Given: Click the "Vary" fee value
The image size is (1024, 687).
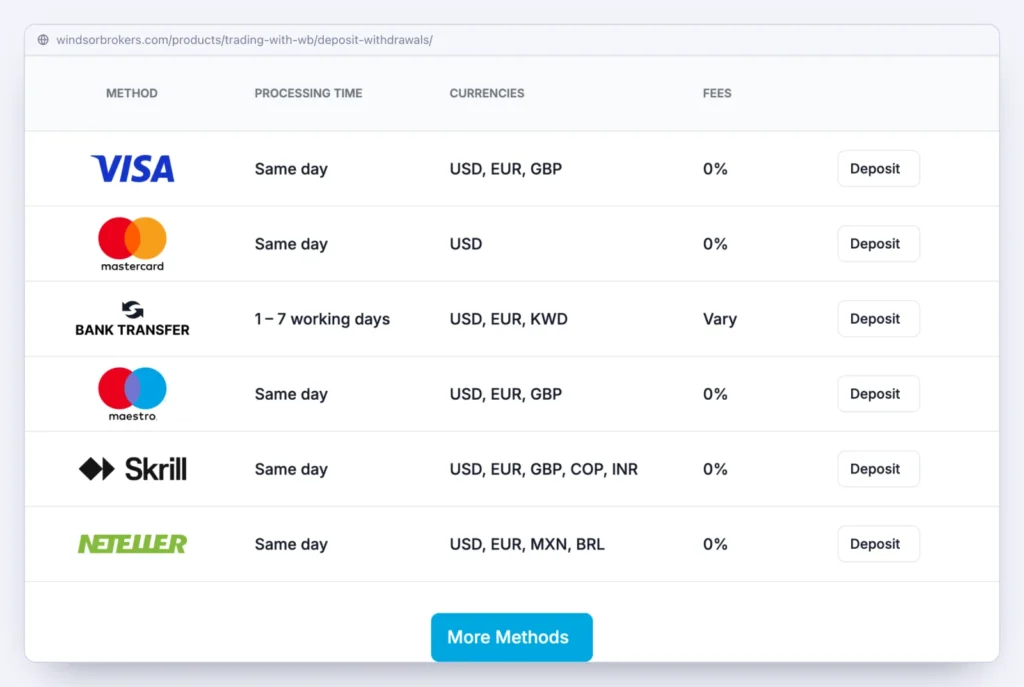Looking at the screenshot, I should coord(720,319).
